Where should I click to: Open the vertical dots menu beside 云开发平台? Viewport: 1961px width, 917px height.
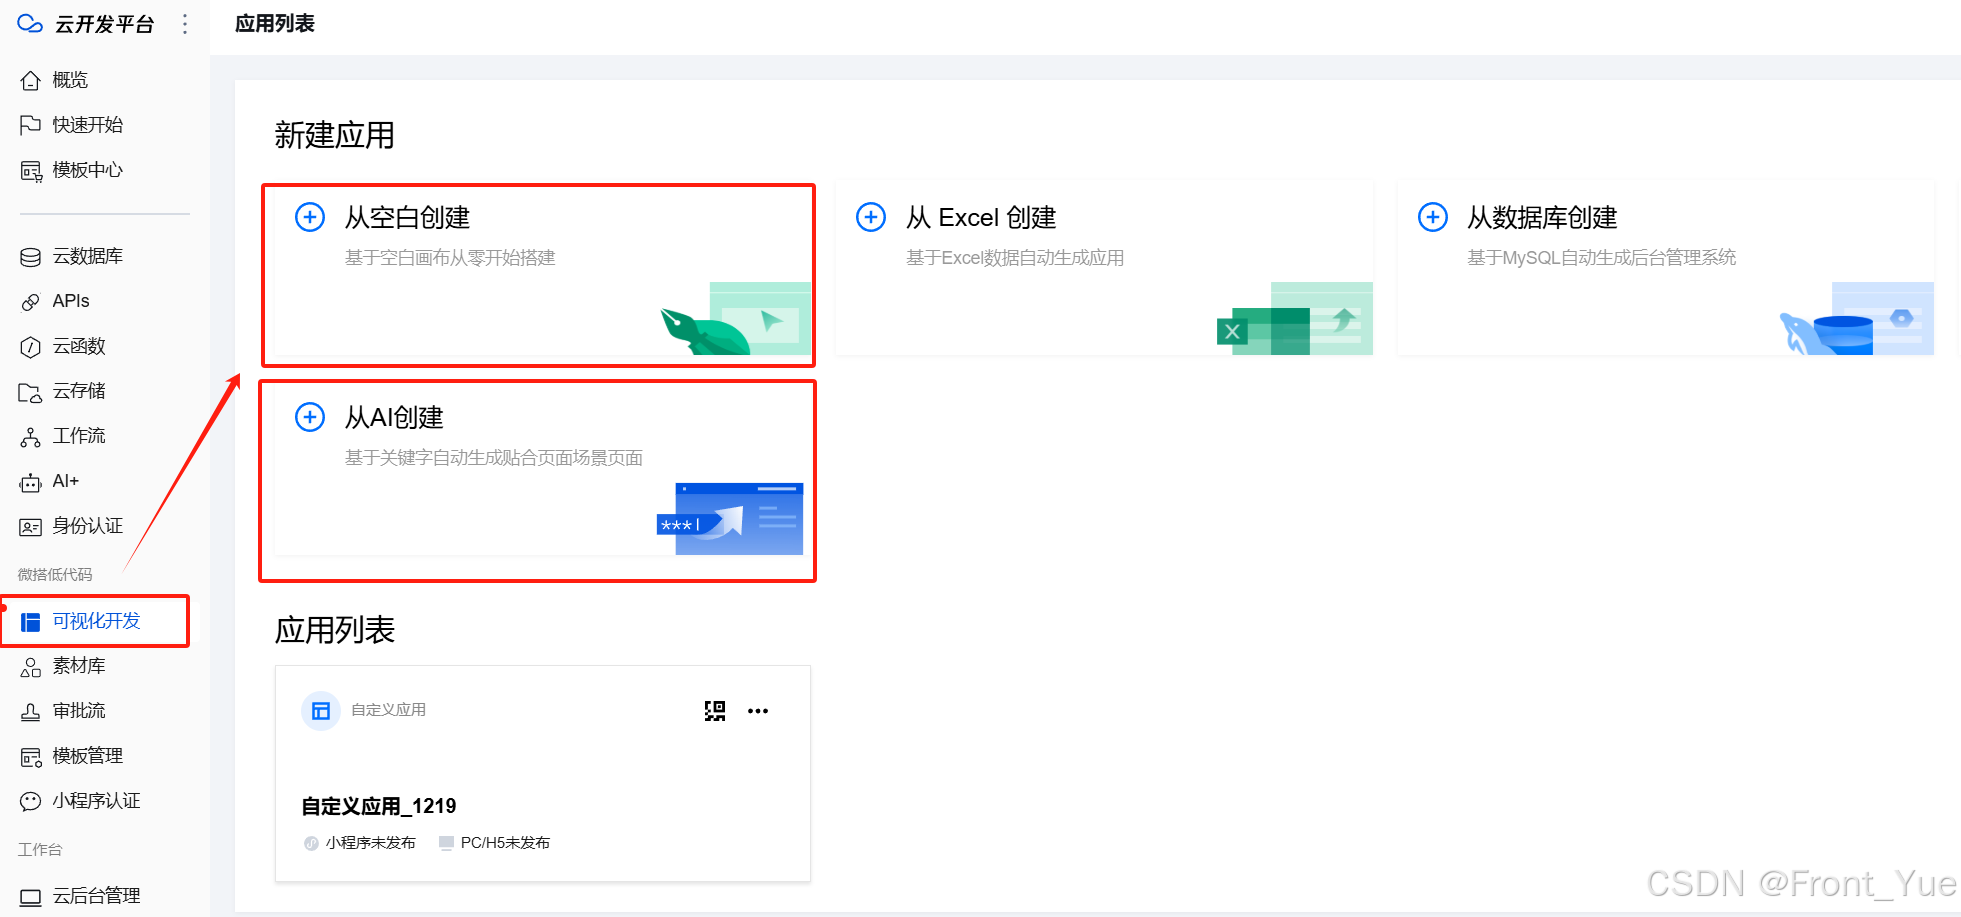(184, 23)
